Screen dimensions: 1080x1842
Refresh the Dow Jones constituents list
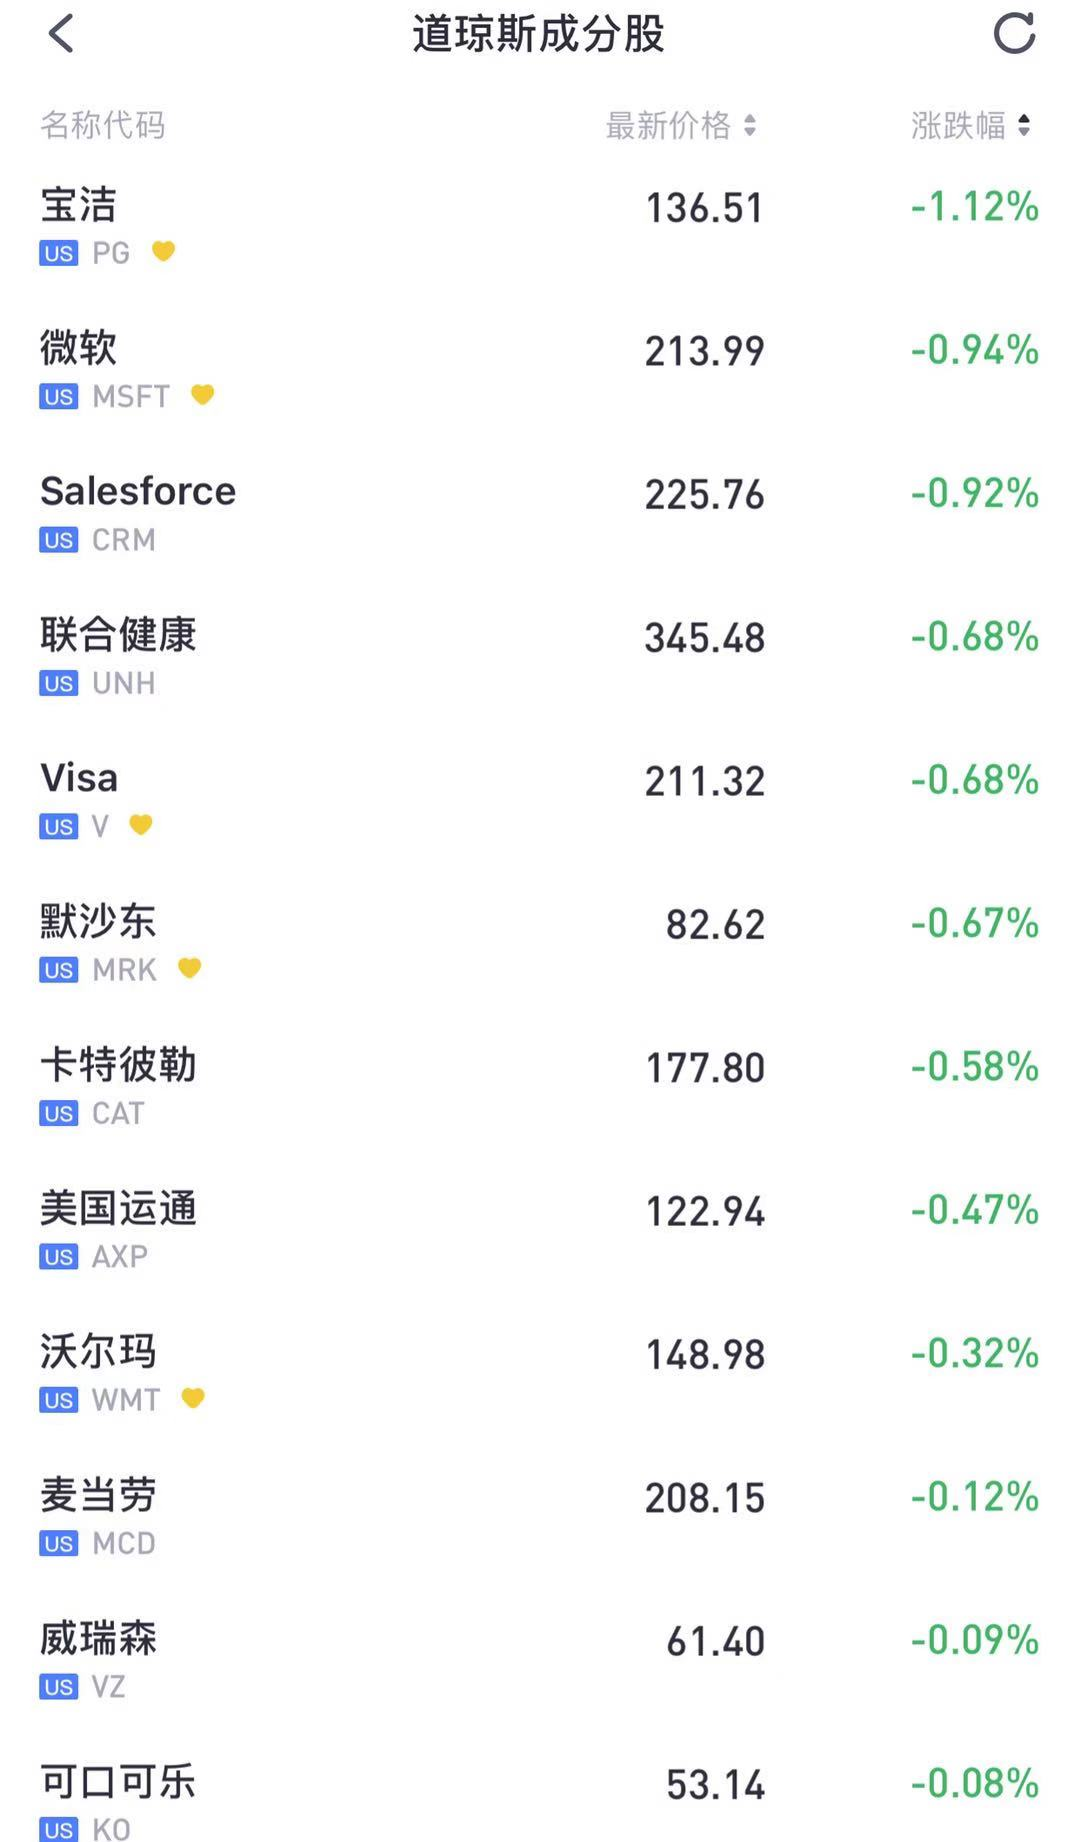pyautogui.click(x=1014, y=34)
